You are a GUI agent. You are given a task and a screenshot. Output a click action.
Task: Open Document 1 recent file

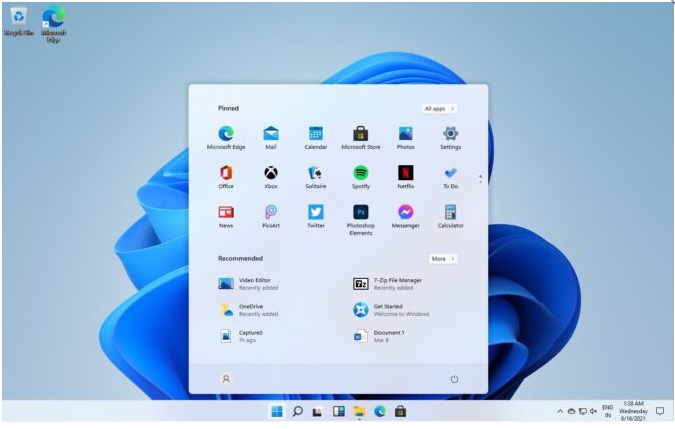378,336
